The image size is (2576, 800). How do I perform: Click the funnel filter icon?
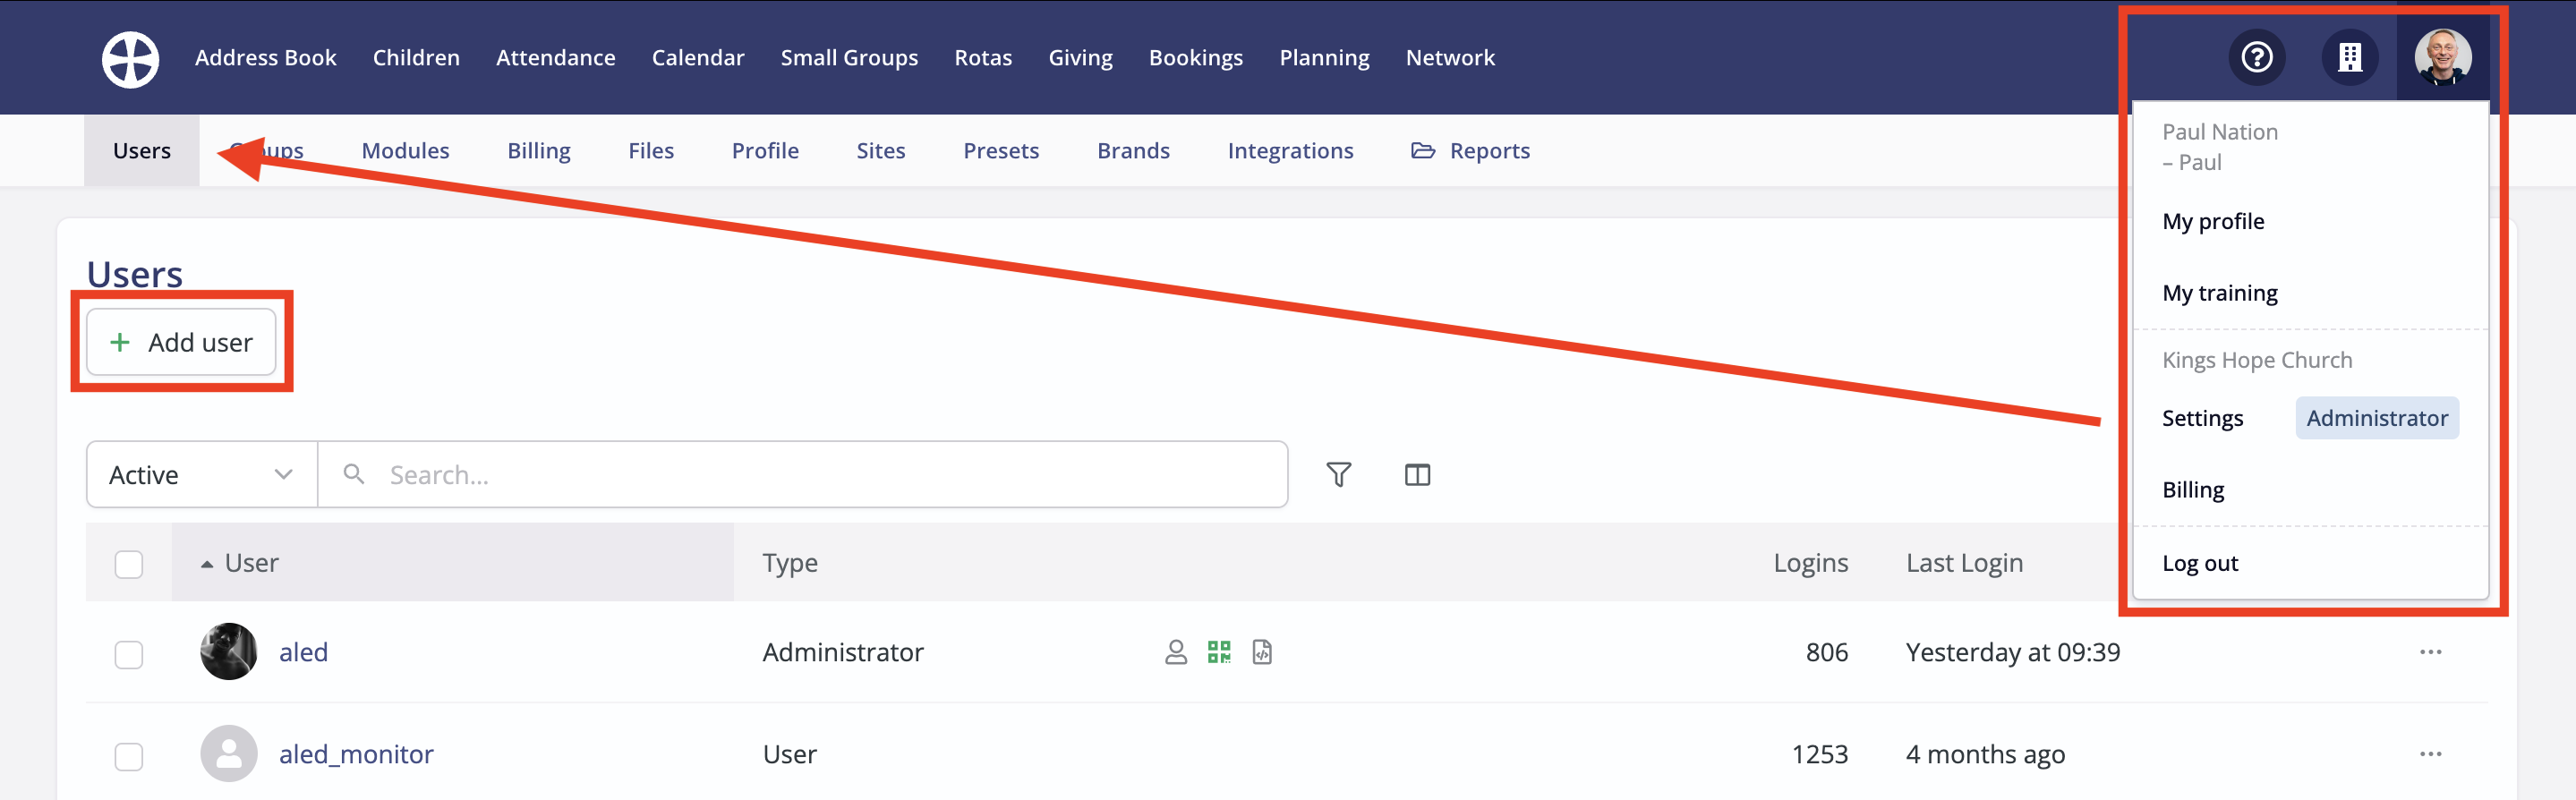(x=1338, y=474)
